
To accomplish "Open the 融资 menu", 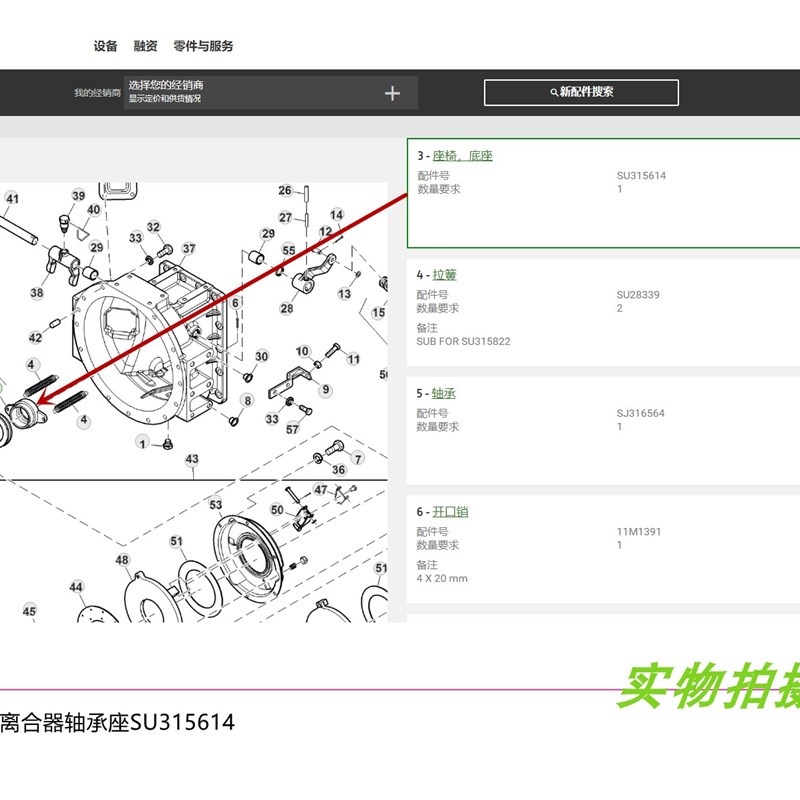I will click(144, 46).
